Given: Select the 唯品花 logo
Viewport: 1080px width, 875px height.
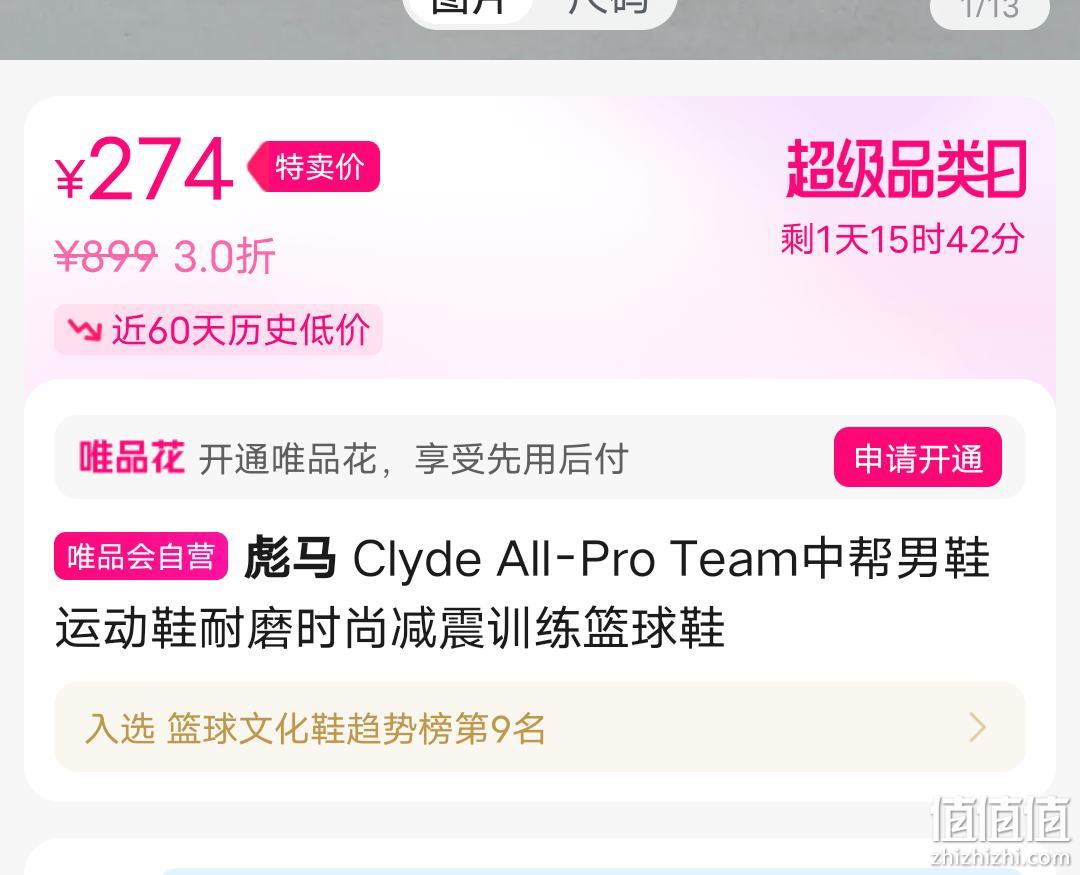Looking at the screenshot, I should 132,457.
